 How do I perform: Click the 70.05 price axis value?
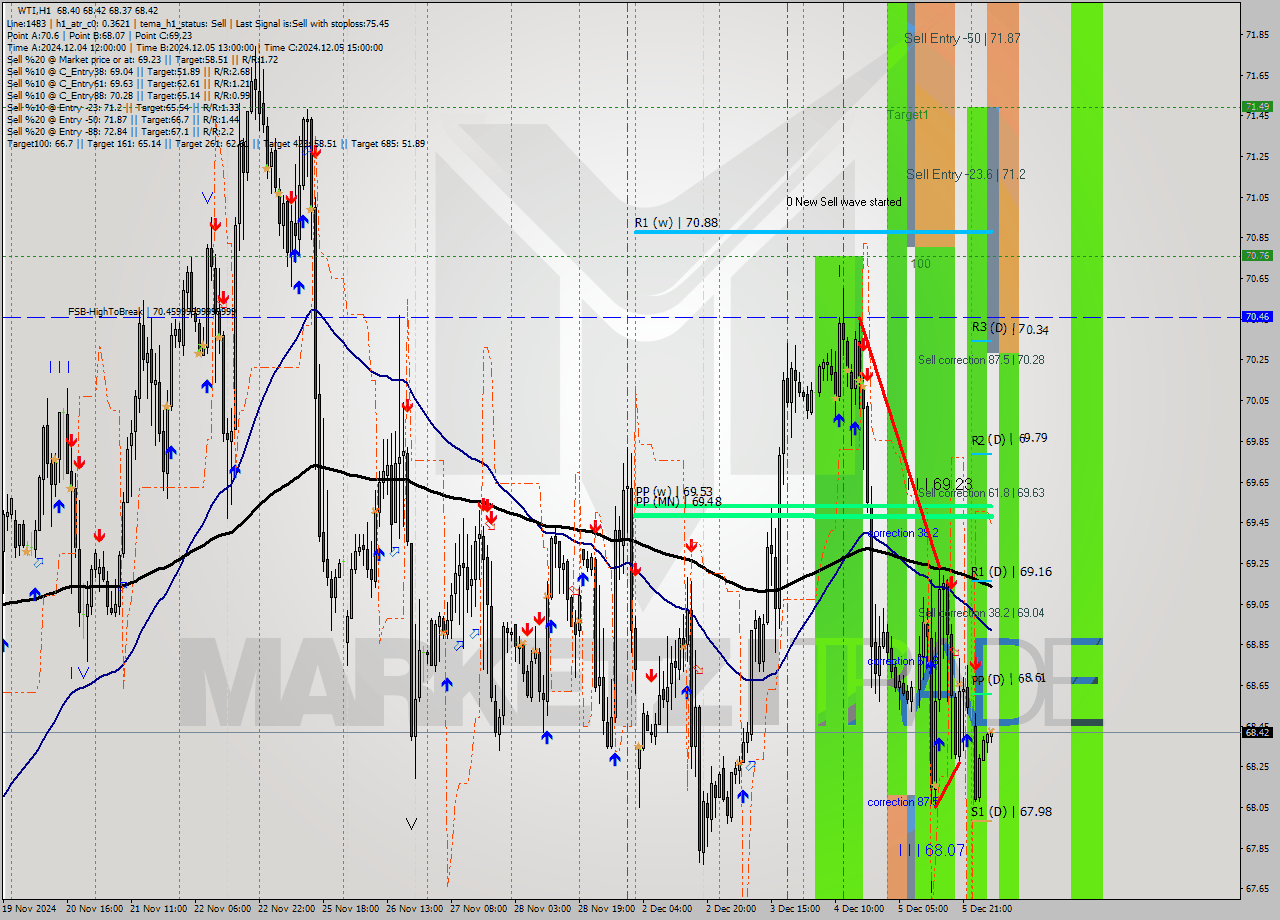click(x=1257, y=400)
